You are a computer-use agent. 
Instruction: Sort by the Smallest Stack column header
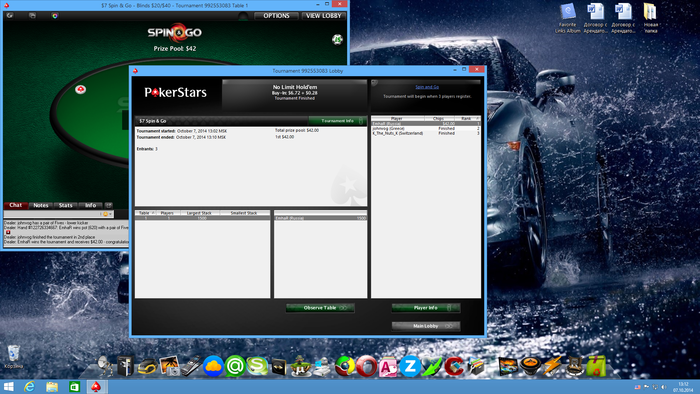[244, 213]
